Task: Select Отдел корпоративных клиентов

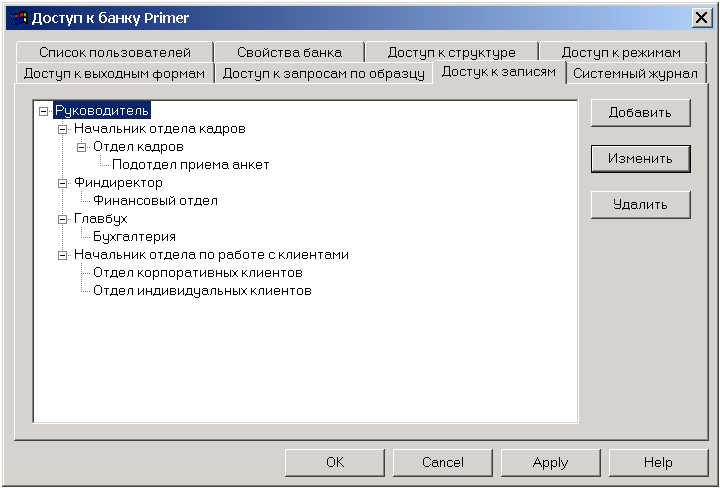Action: (x=198, y=273)
